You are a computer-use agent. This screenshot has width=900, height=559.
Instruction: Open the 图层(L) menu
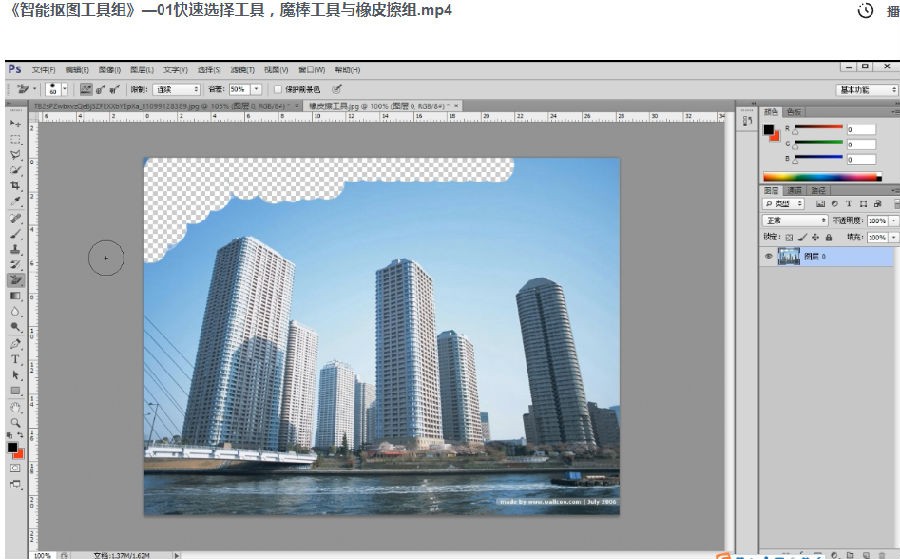(x=142, y=70)
